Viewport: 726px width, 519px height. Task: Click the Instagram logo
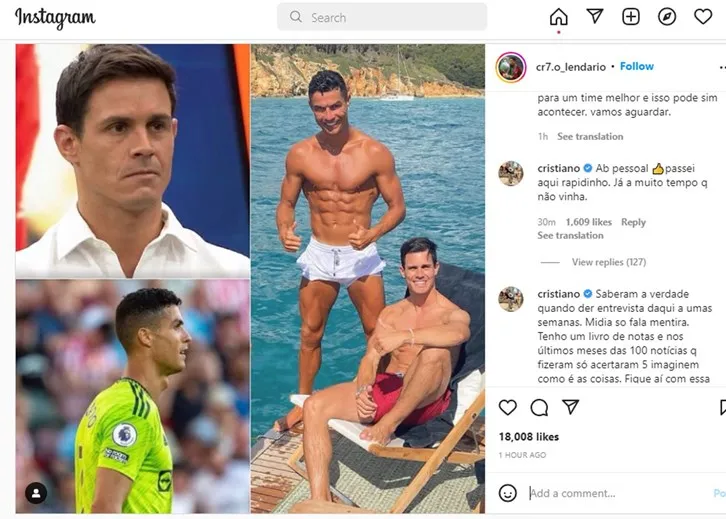pos(55,18)
